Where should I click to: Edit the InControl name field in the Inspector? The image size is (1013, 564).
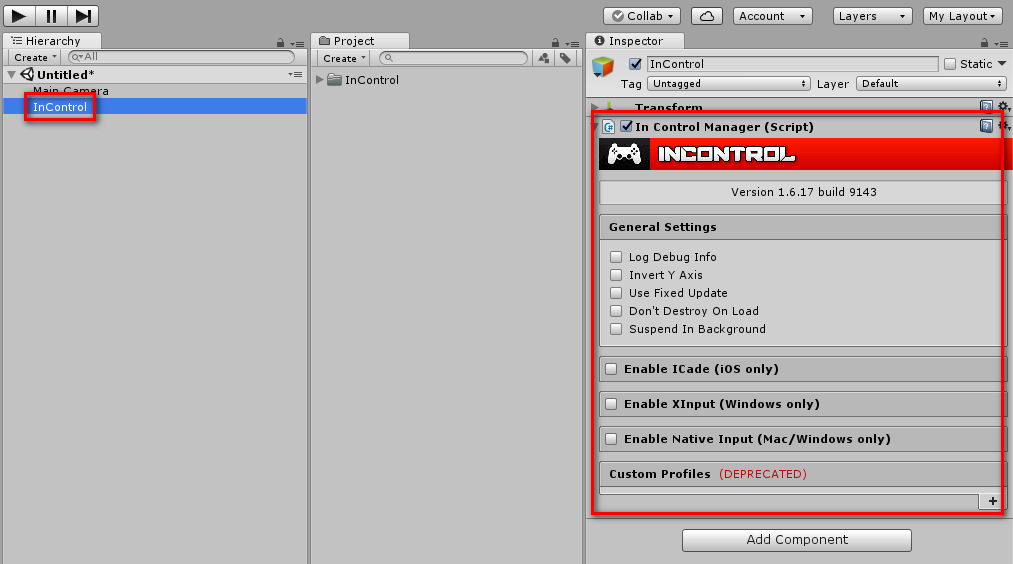[x=793, y=64]
